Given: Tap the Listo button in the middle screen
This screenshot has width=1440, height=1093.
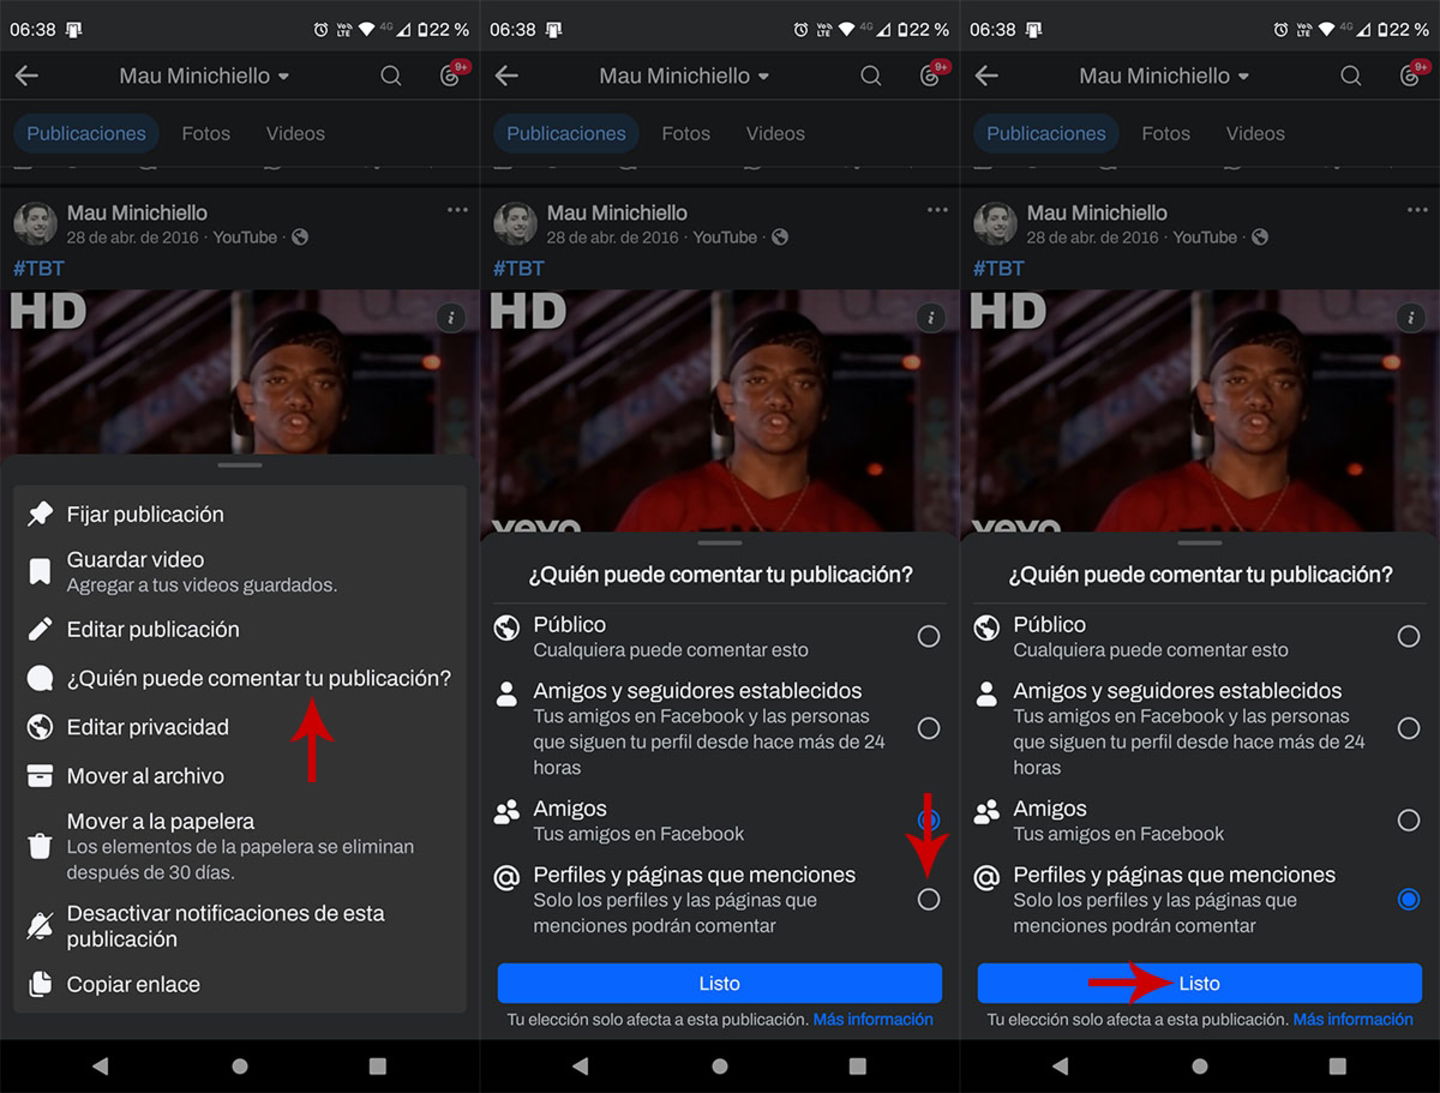Looking at the screenshot, I should coord(720,983).
